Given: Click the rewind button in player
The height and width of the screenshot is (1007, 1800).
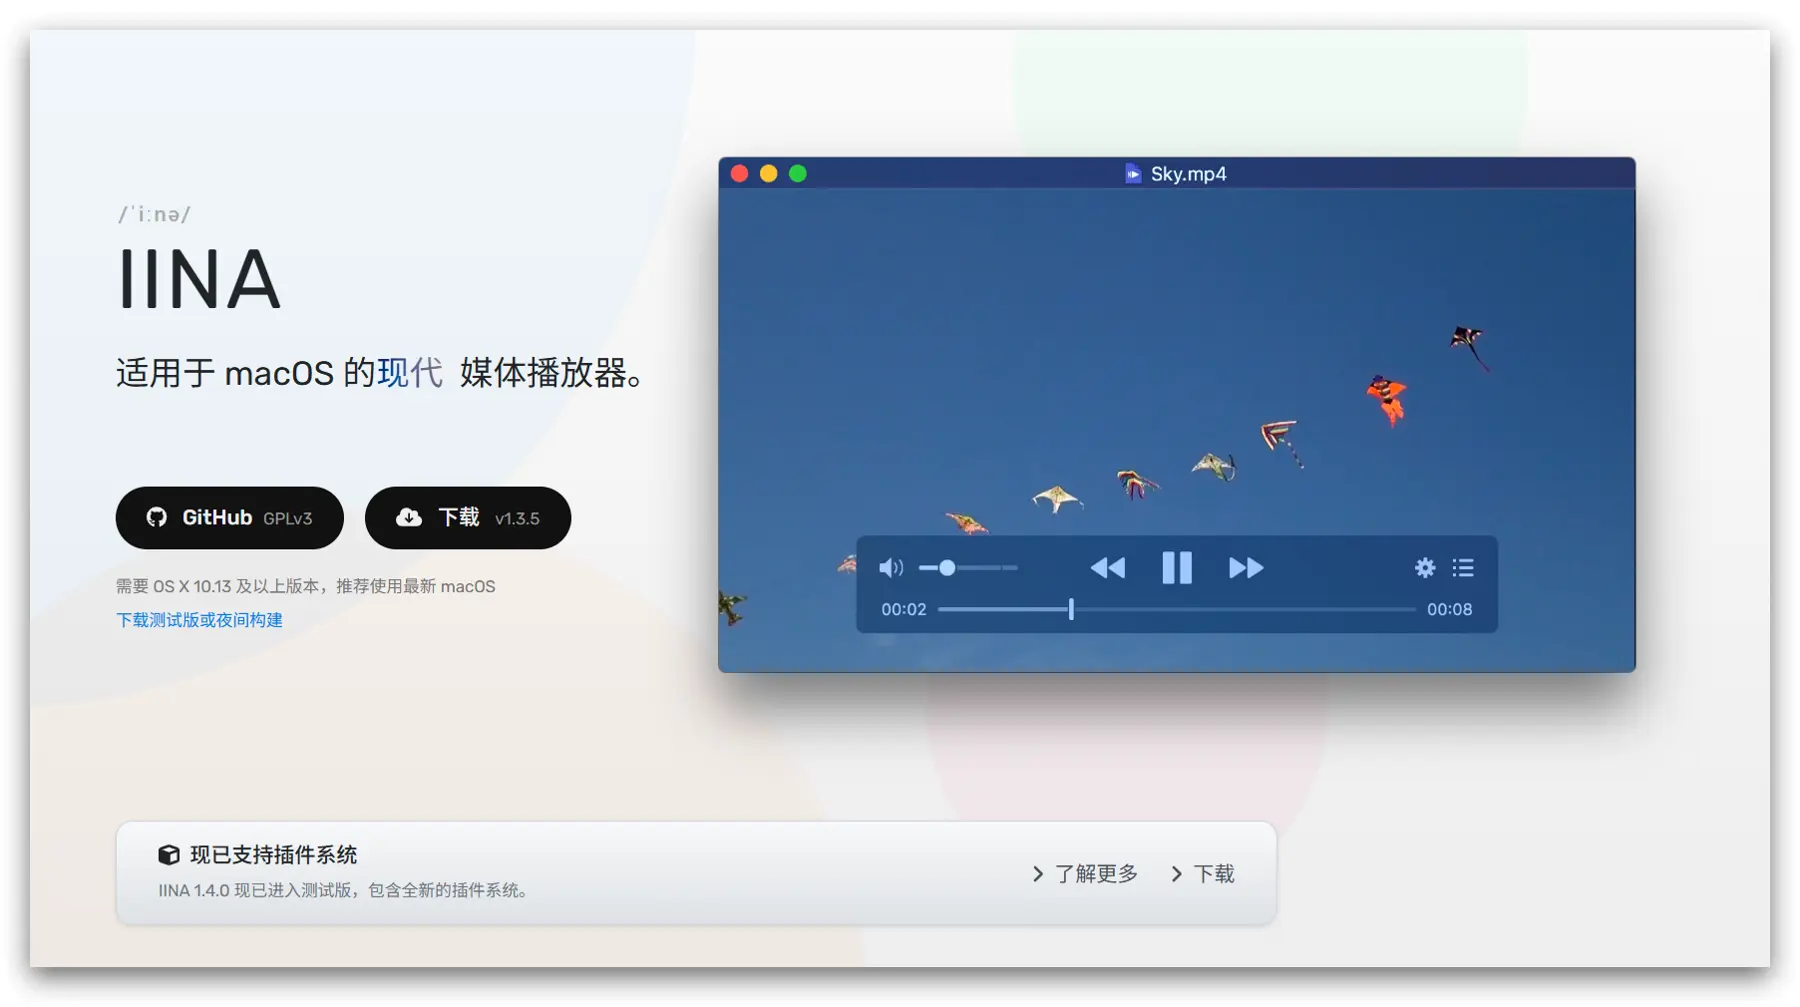Looking at the screenshot, I should point(1107,568).
